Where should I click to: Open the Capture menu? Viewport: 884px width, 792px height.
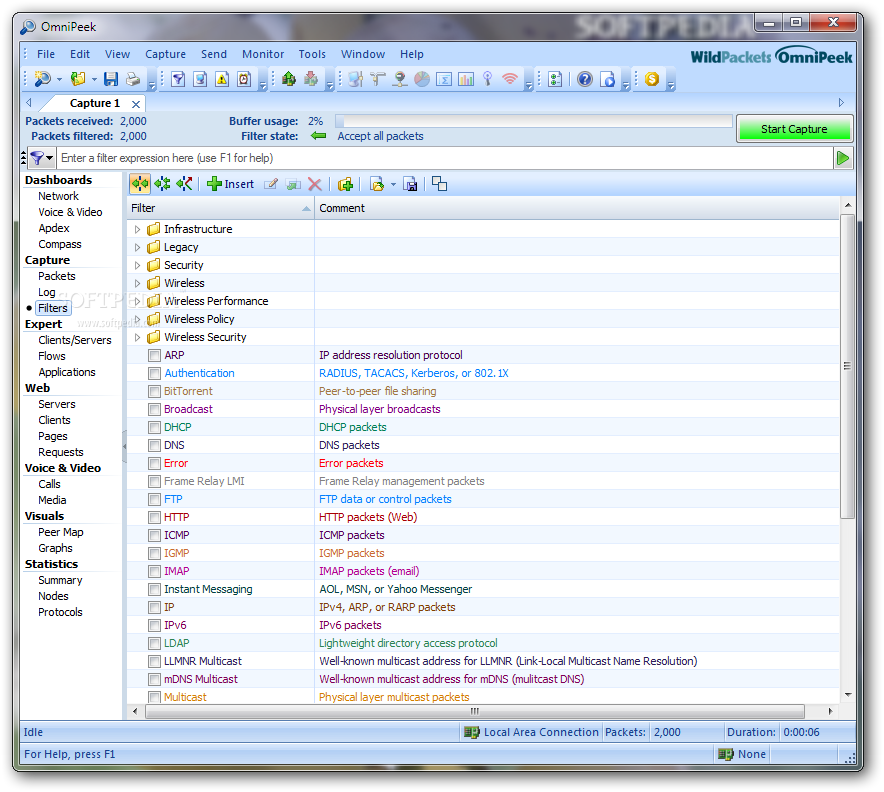pyautogui.click(x=165, y=54)
